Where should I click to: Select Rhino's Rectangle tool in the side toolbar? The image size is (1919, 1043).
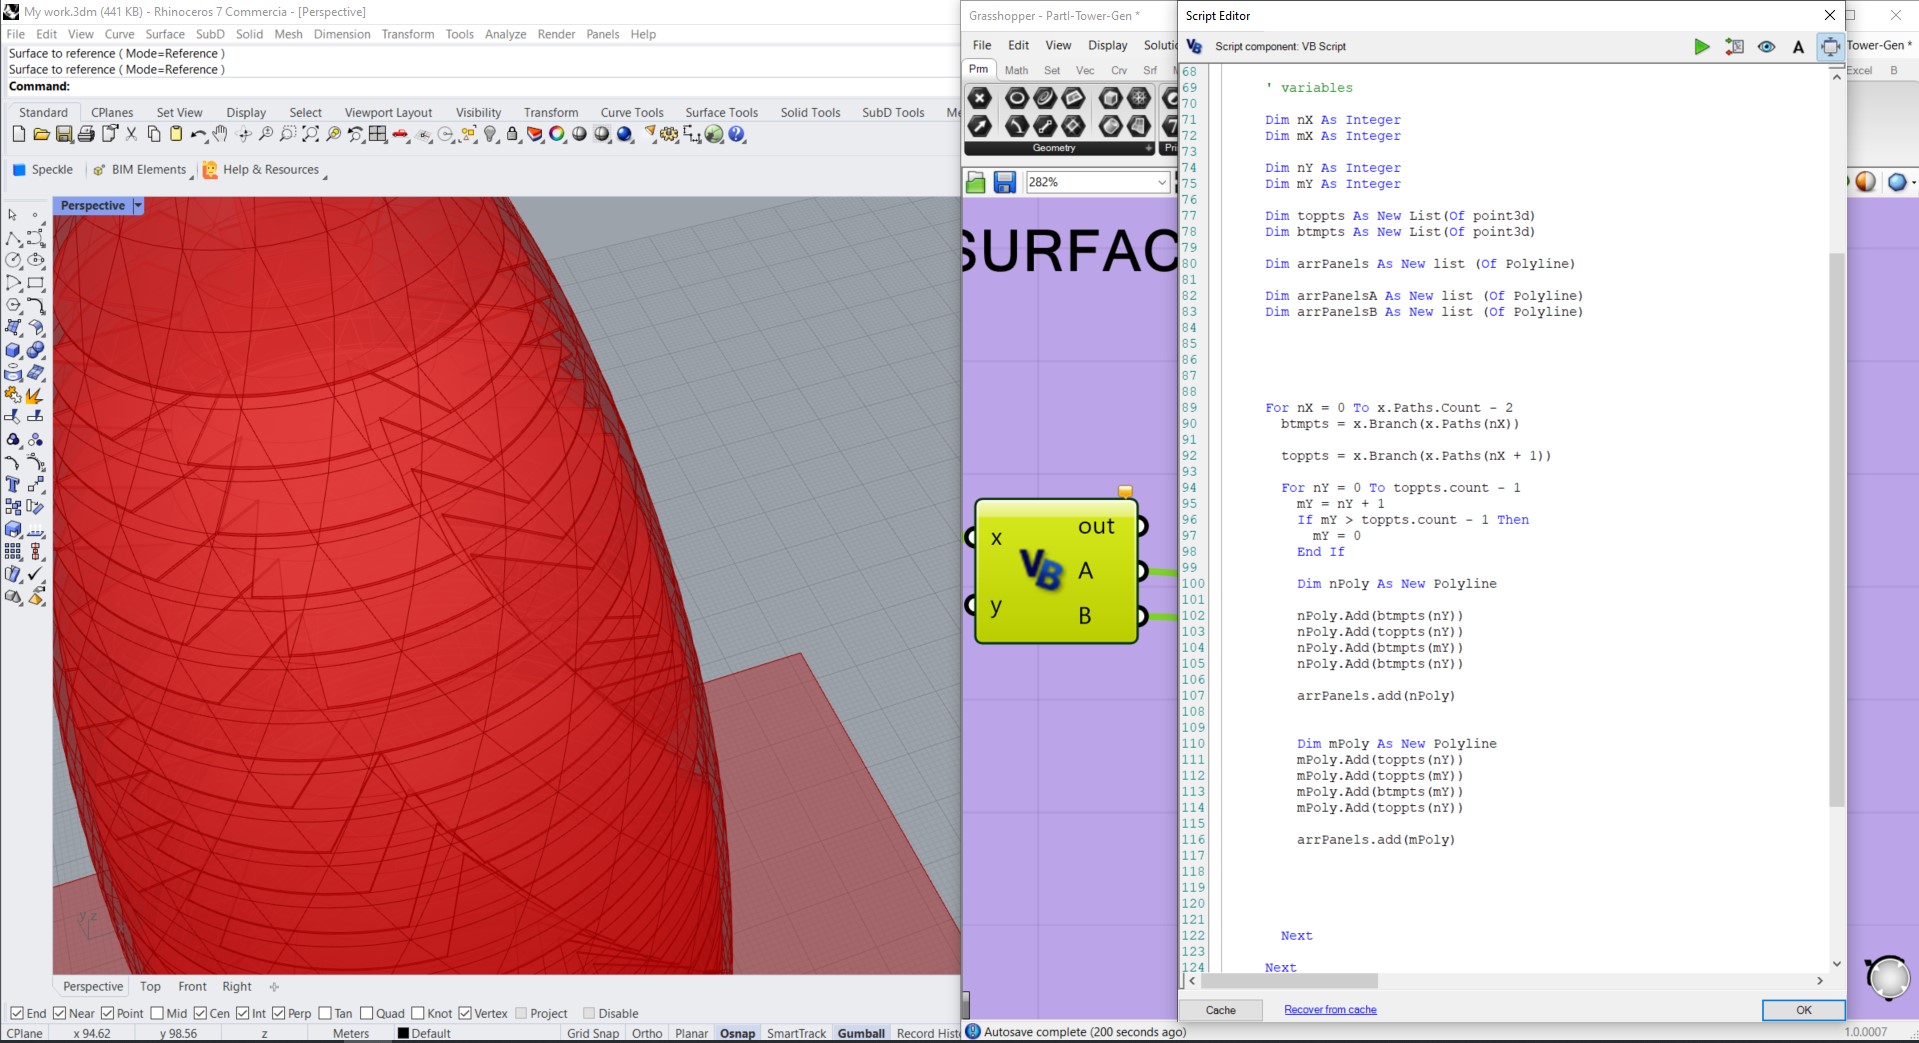coord(36,283)
